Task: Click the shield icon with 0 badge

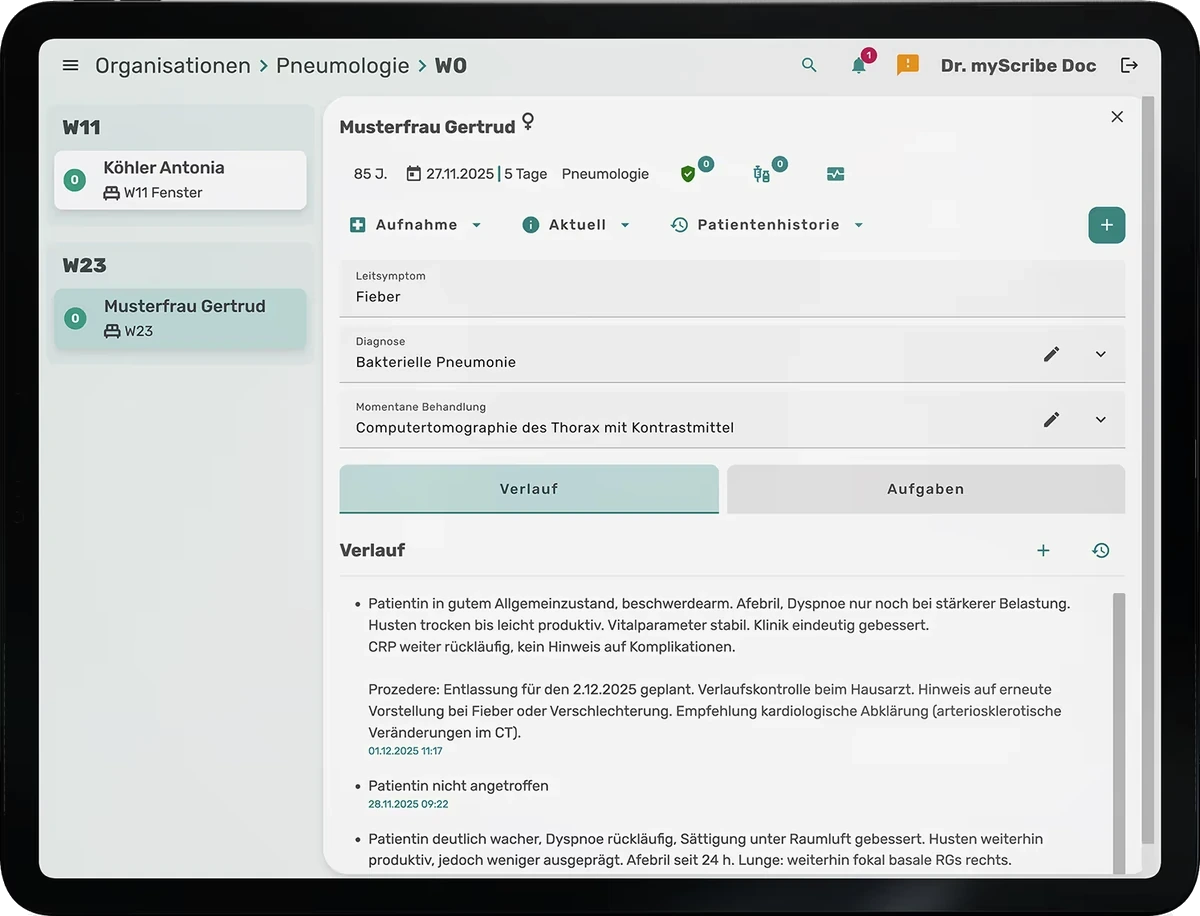Action: tap(688, 173)
